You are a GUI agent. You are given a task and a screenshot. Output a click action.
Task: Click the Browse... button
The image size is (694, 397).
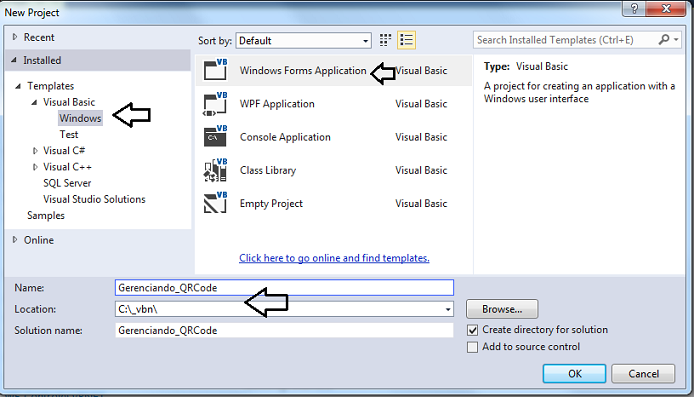pyautogui.click(x=502, y=309)
